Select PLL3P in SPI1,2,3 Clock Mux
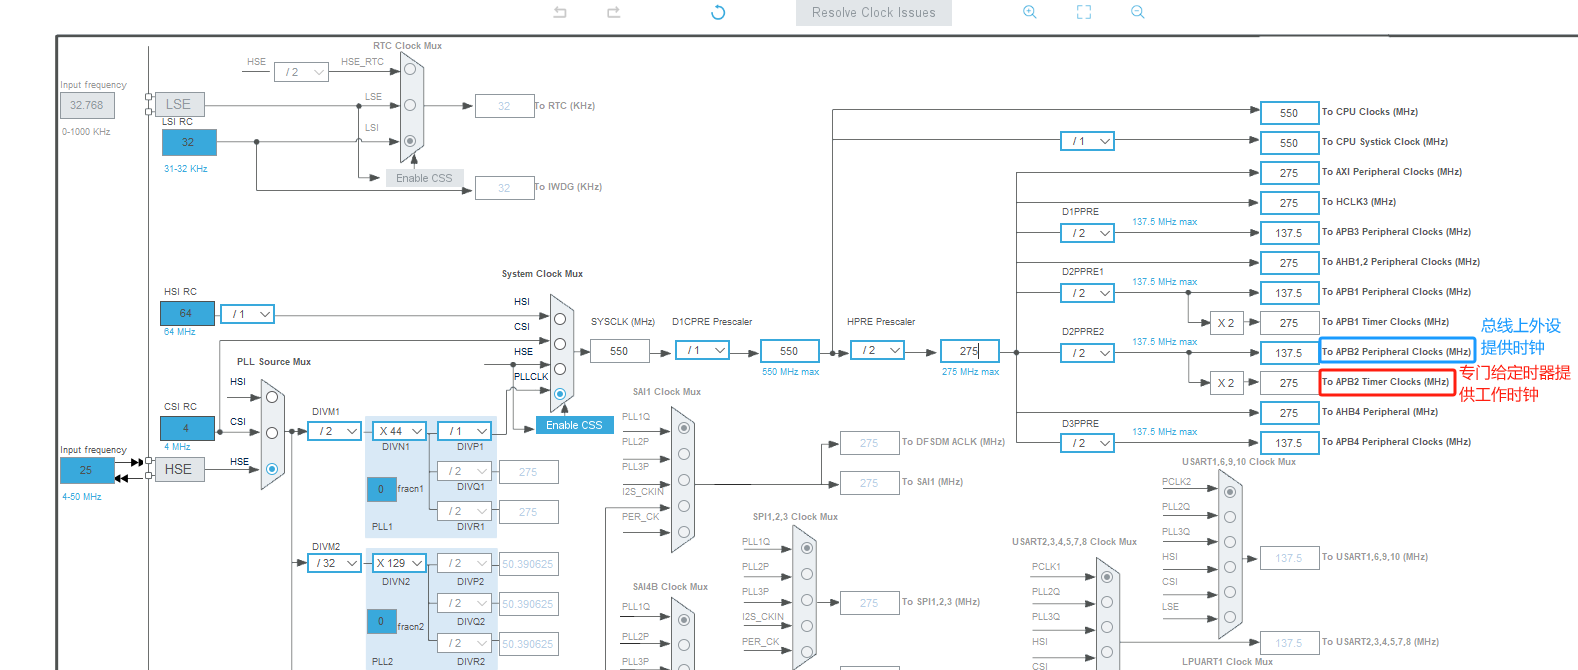This screenshot has height=670, width=1578. click(807, 600)
